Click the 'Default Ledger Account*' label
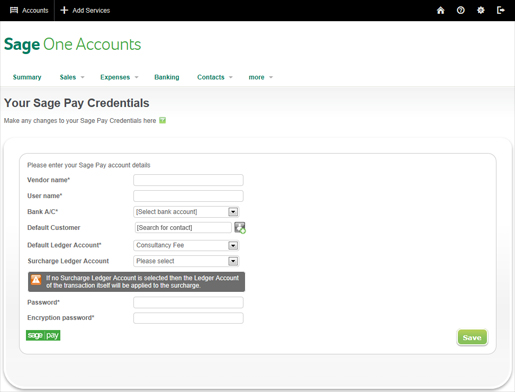The image size is (515, 392). (x=64, y=245)
